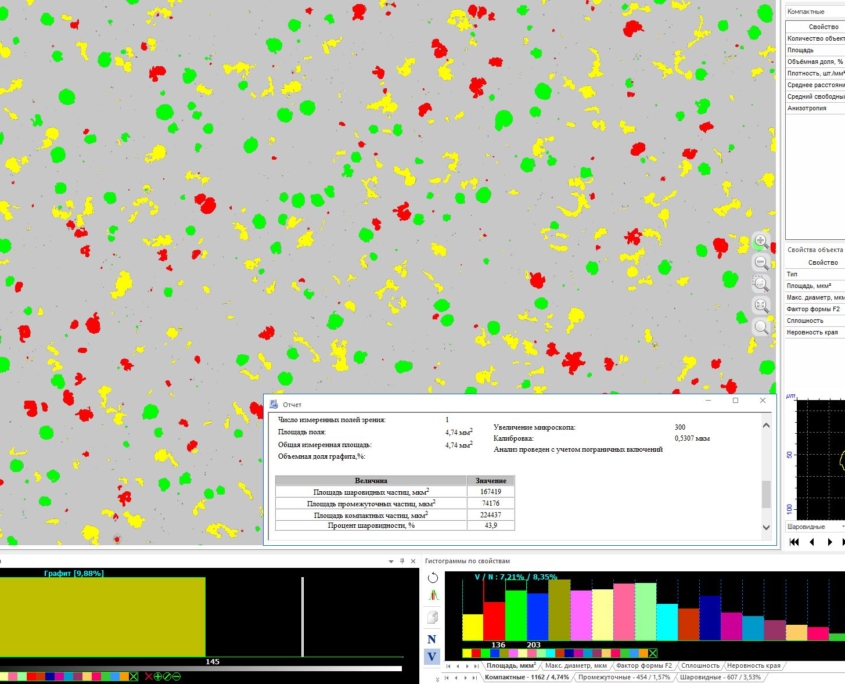Viewport: 845px width, 684px height.
Task: Click the green minus circle icon
Action: (176, 676)
